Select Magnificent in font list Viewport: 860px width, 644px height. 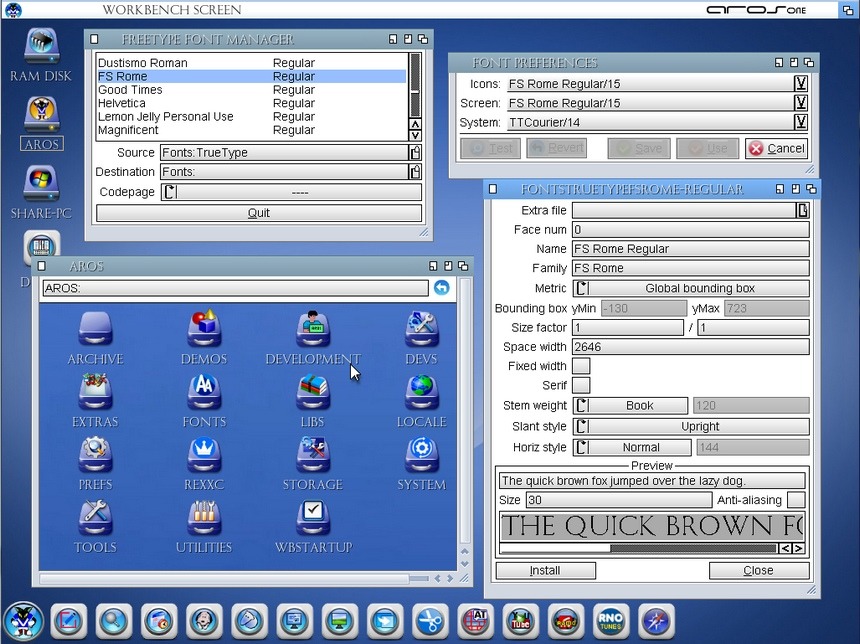pos(251,130)
